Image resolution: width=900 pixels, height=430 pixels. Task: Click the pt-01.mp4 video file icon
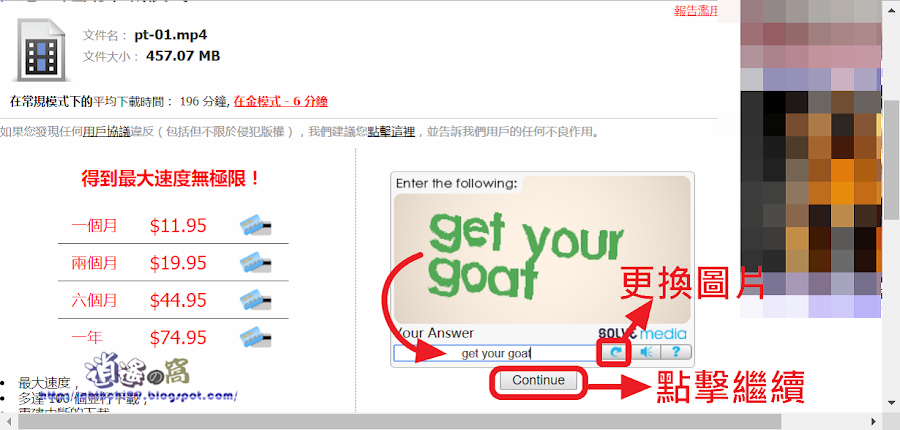(42, 50)
